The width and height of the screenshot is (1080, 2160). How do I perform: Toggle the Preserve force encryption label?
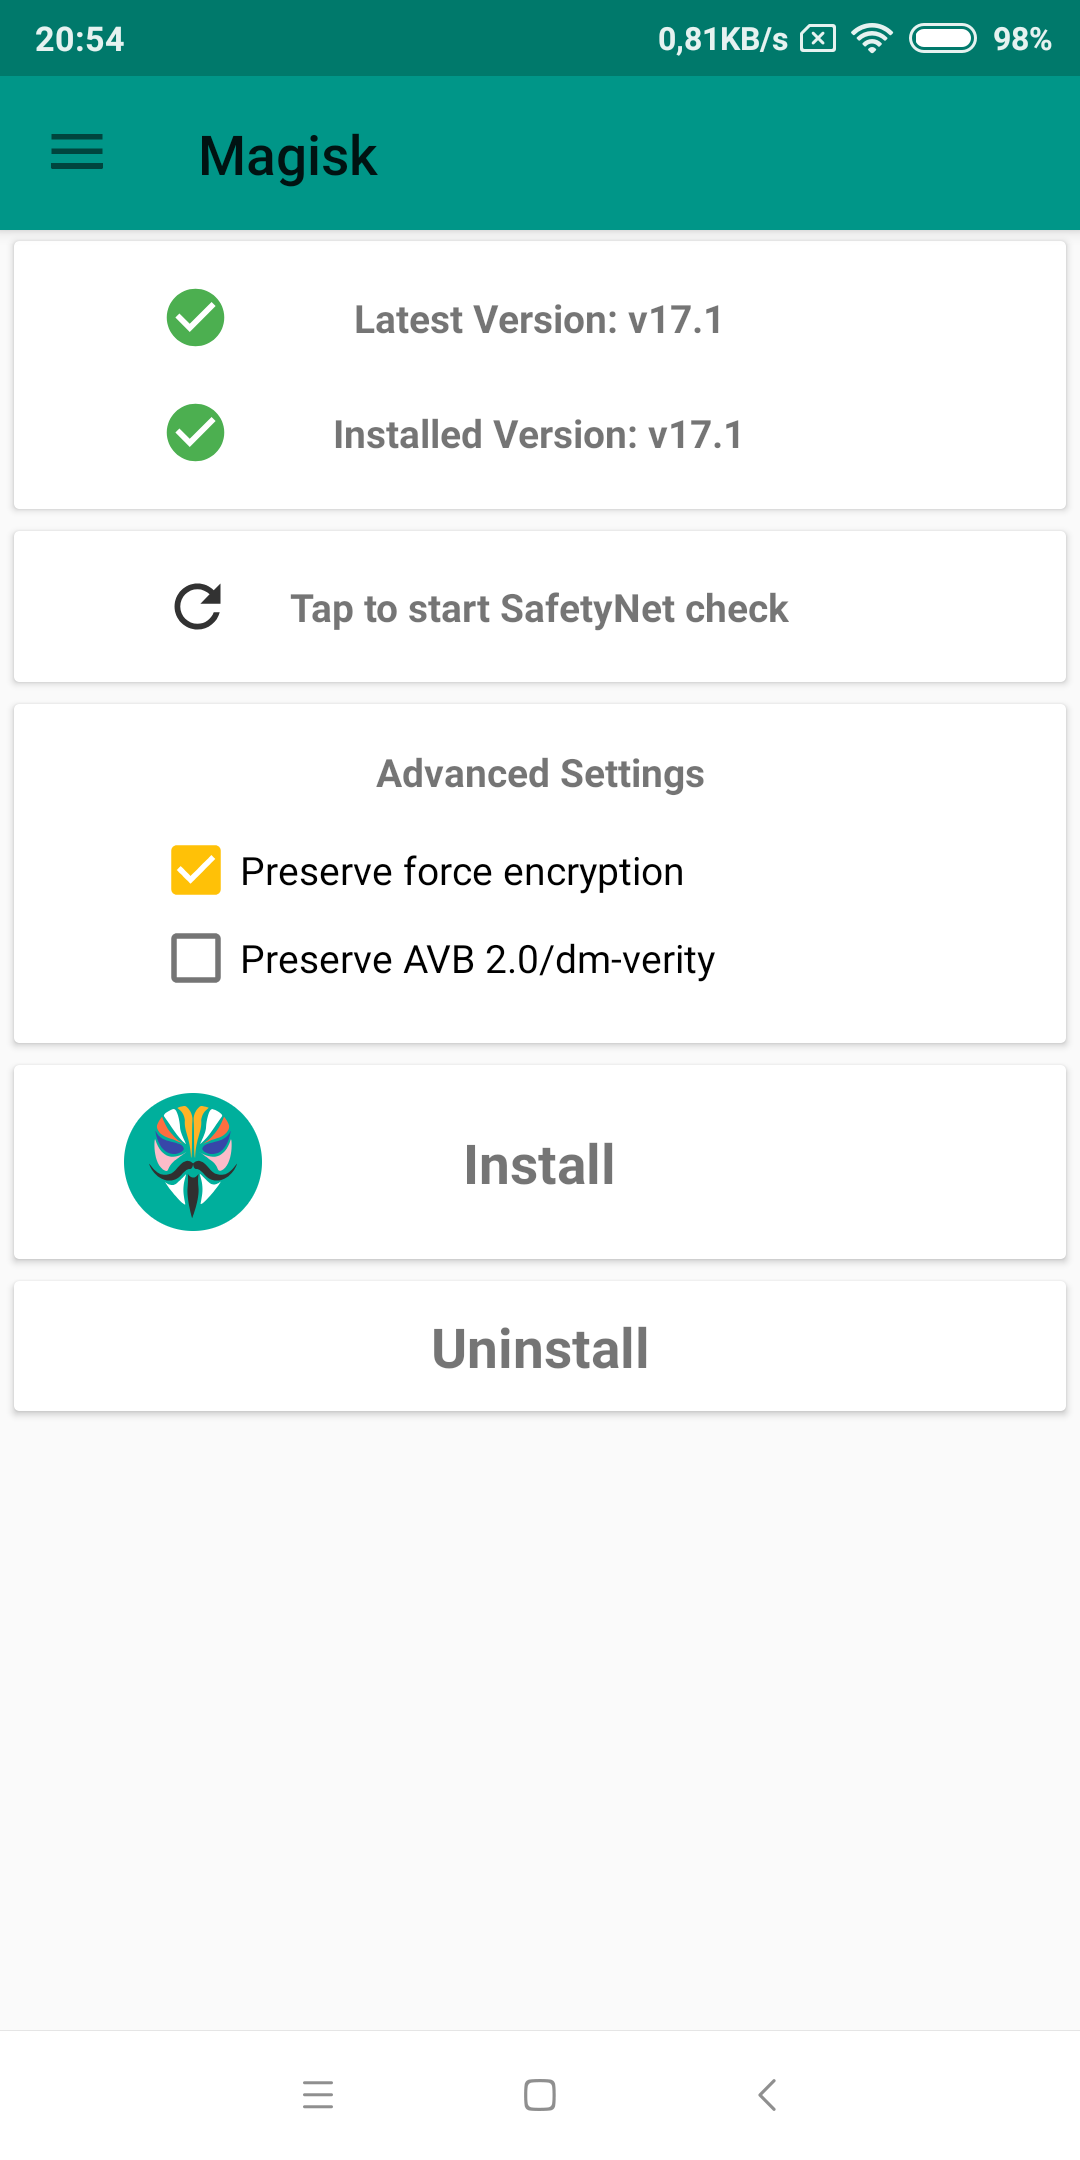[x=462, y=872]
